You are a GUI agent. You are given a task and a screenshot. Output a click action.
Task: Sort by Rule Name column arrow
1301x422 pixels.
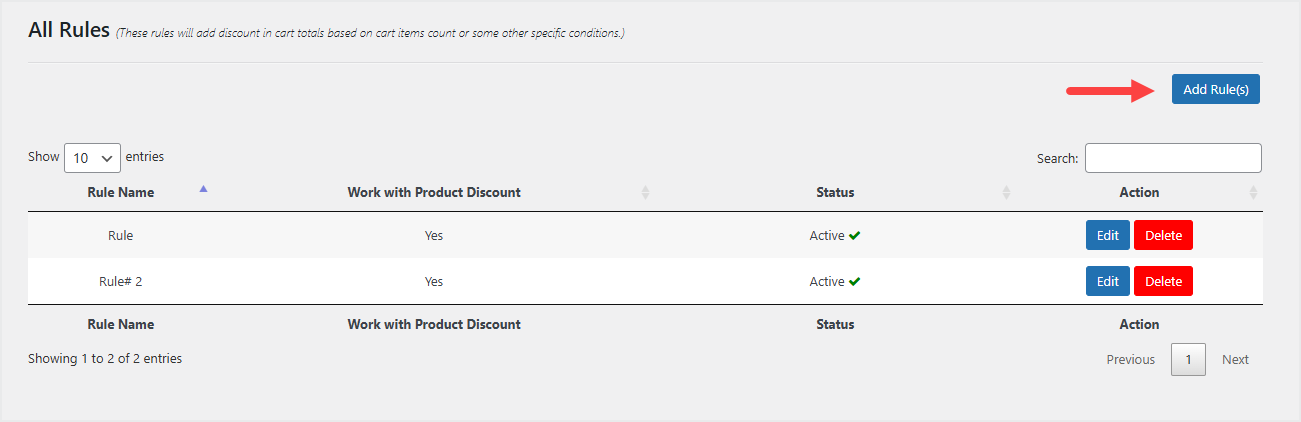pos(204,189)
